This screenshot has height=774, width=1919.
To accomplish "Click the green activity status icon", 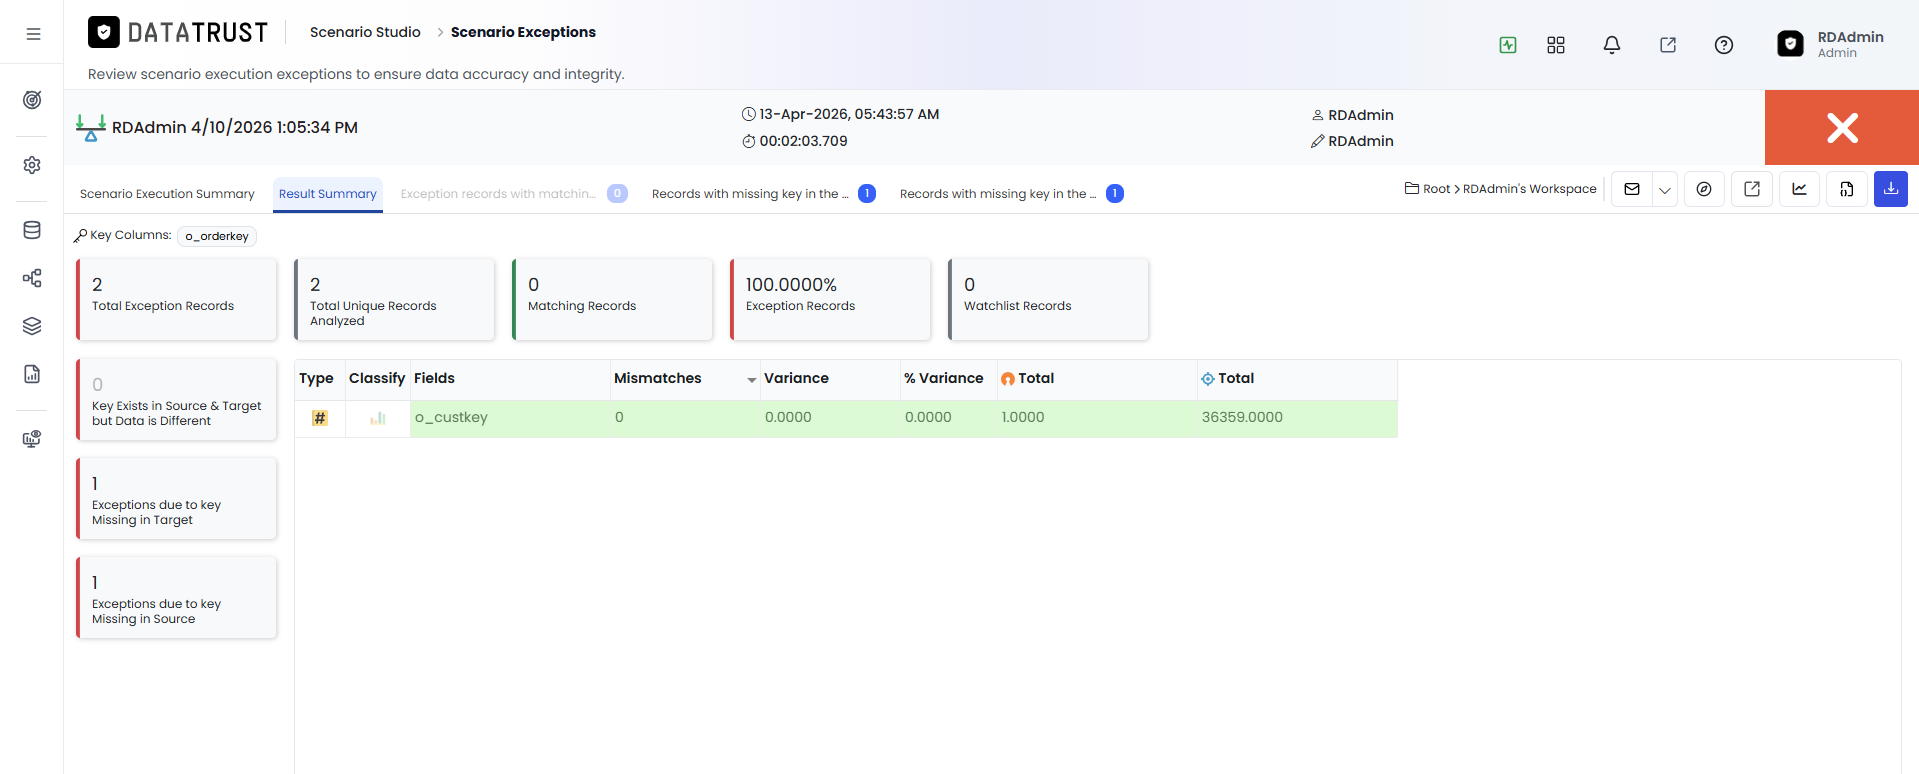I will (x=1508, y=45).
